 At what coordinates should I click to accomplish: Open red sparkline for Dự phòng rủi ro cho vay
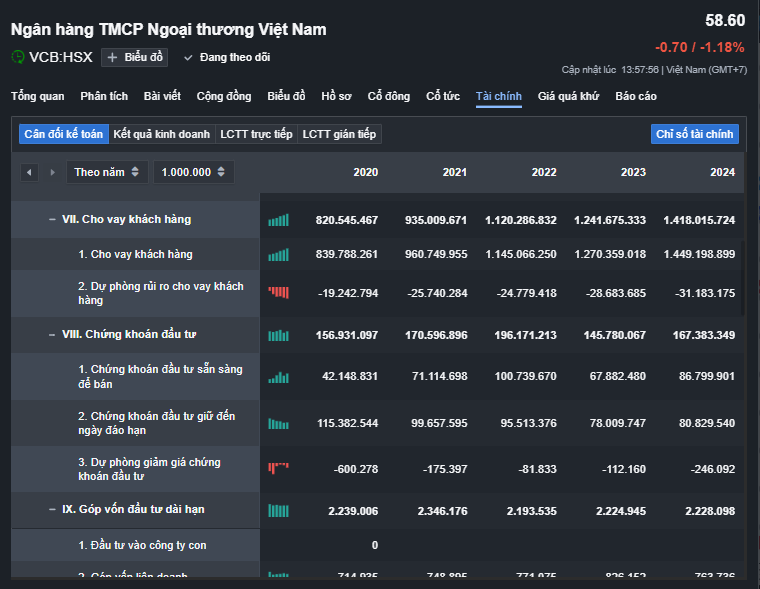[278, 292]
